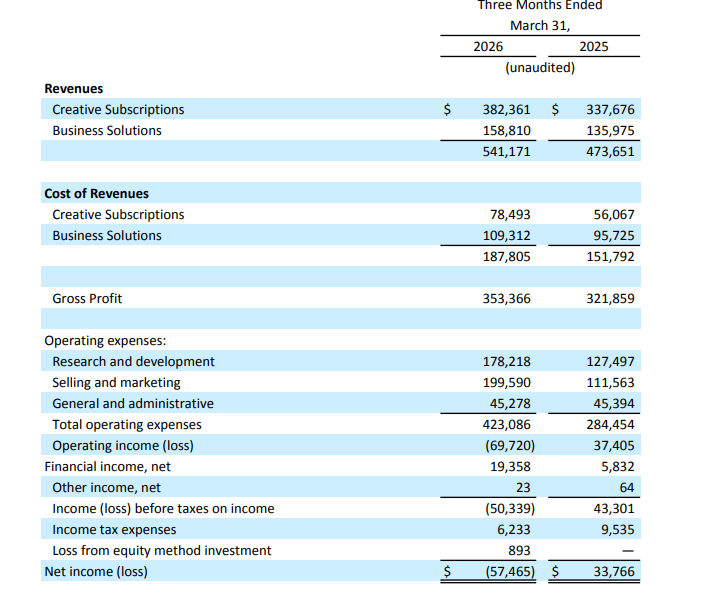This screenshot has height=593, width=703.
Task: Select total cost of revenues 187,805
Action: pyautogui.click(x=506, y=257)
